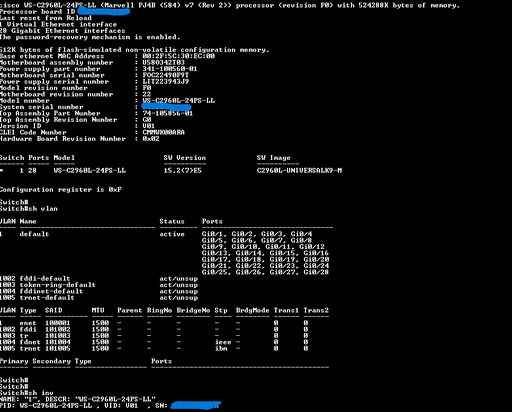
Task: Click the 'Motherboard serial number' label
Action: pyautogui.click(x=52, y=75)
